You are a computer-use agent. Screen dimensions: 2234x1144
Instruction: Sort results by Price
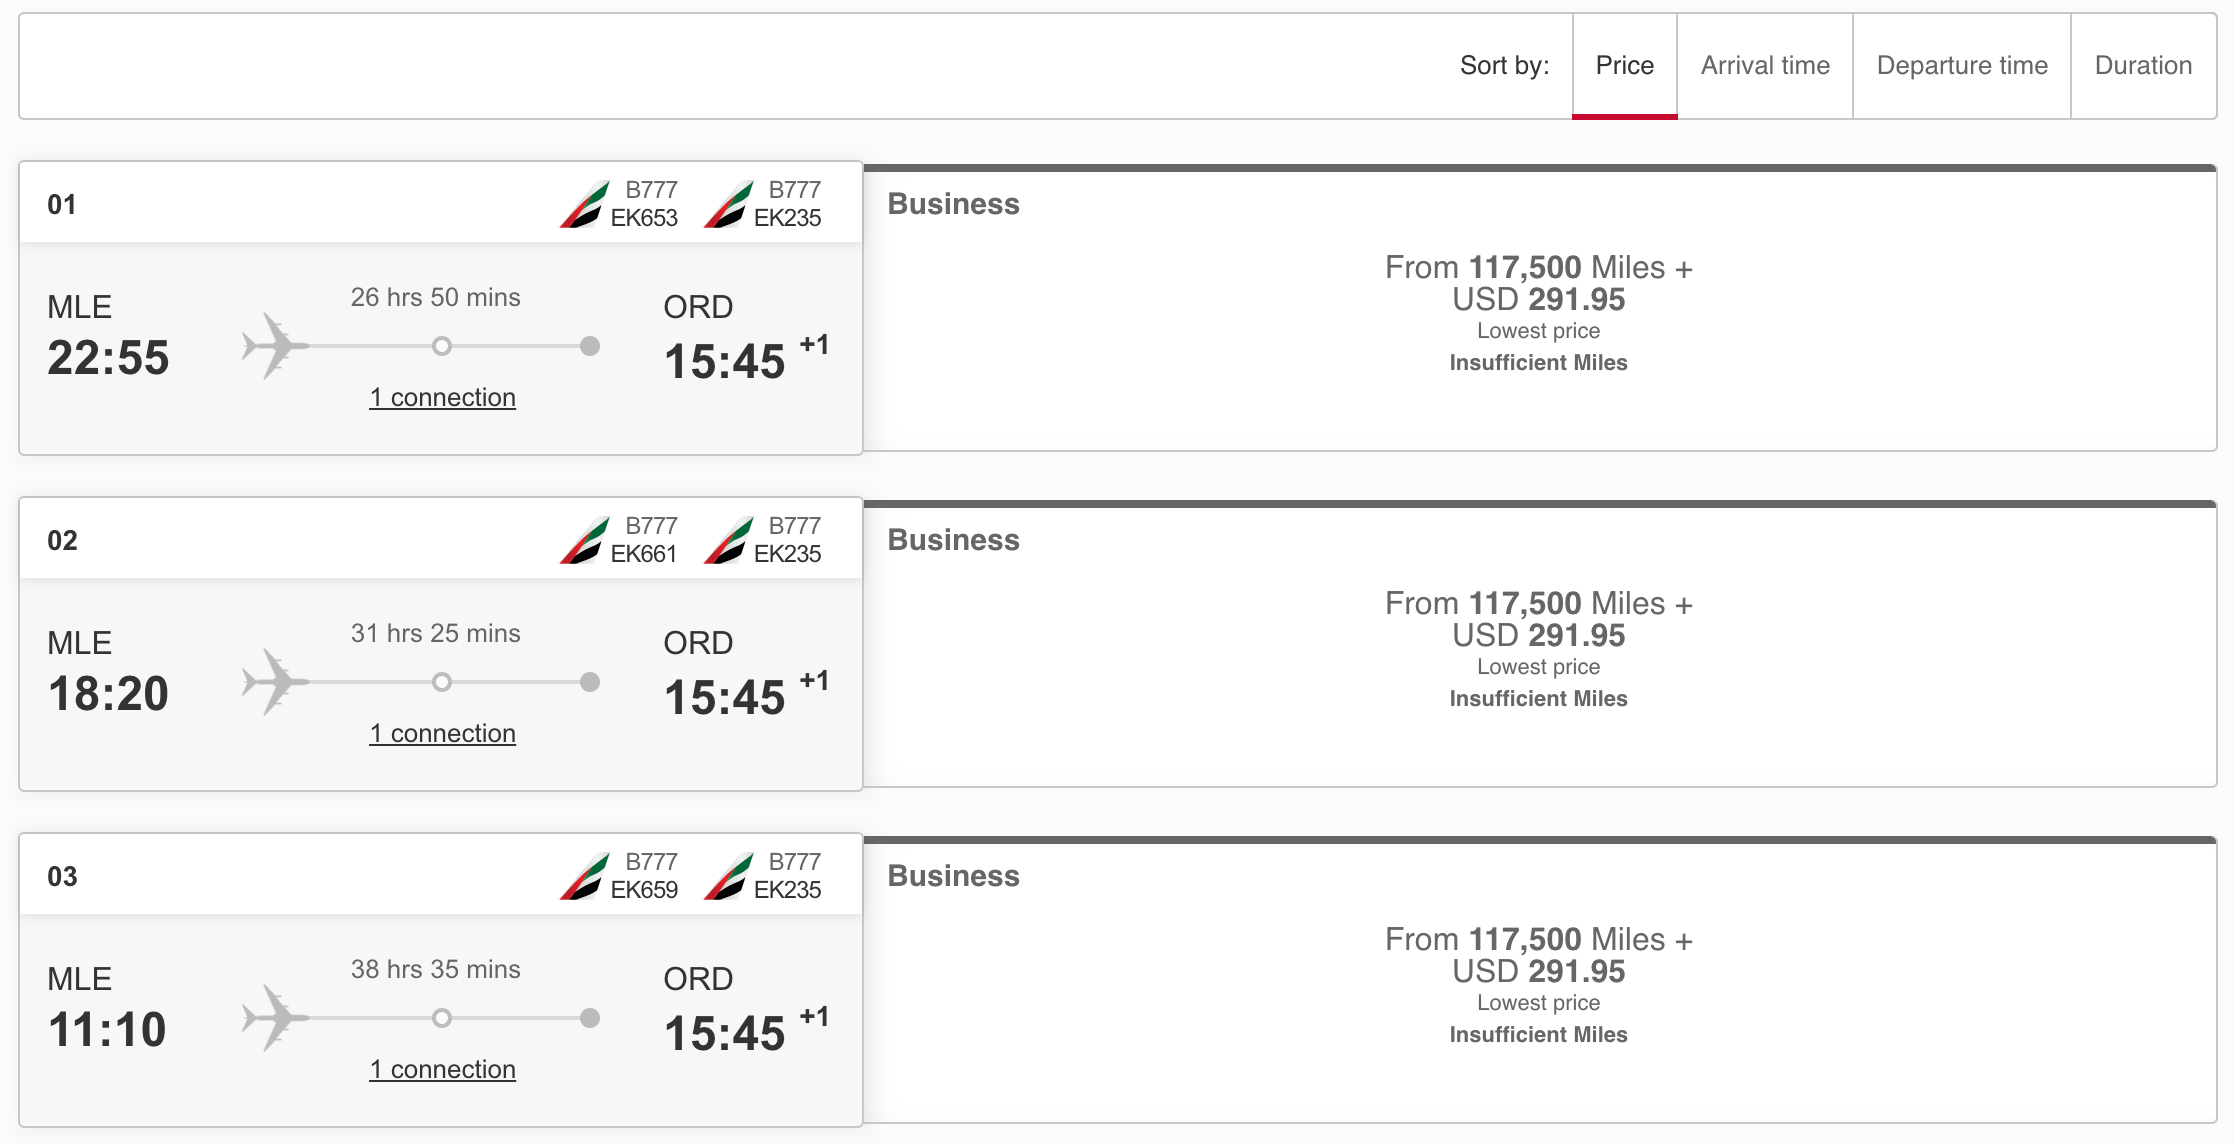[x=1624, y=66]
